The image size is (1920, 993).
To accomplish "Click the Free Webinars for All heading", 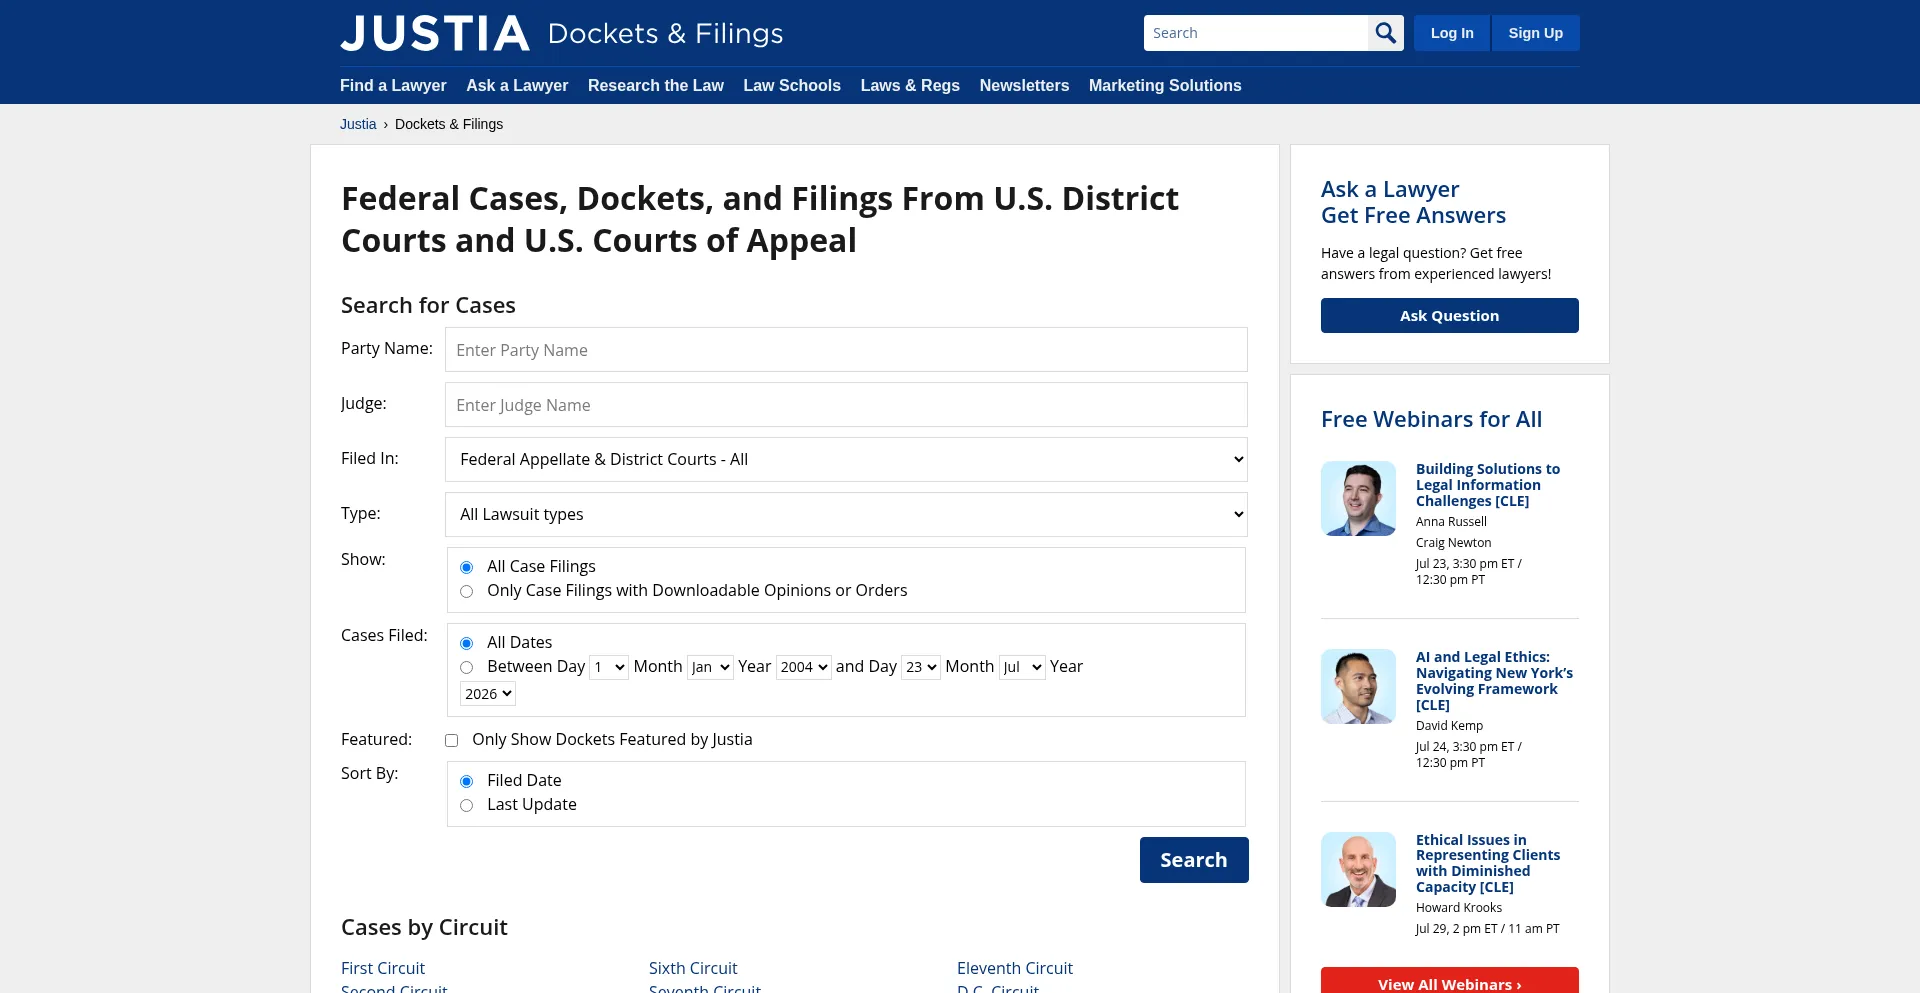I will [x=1431, y=419].
